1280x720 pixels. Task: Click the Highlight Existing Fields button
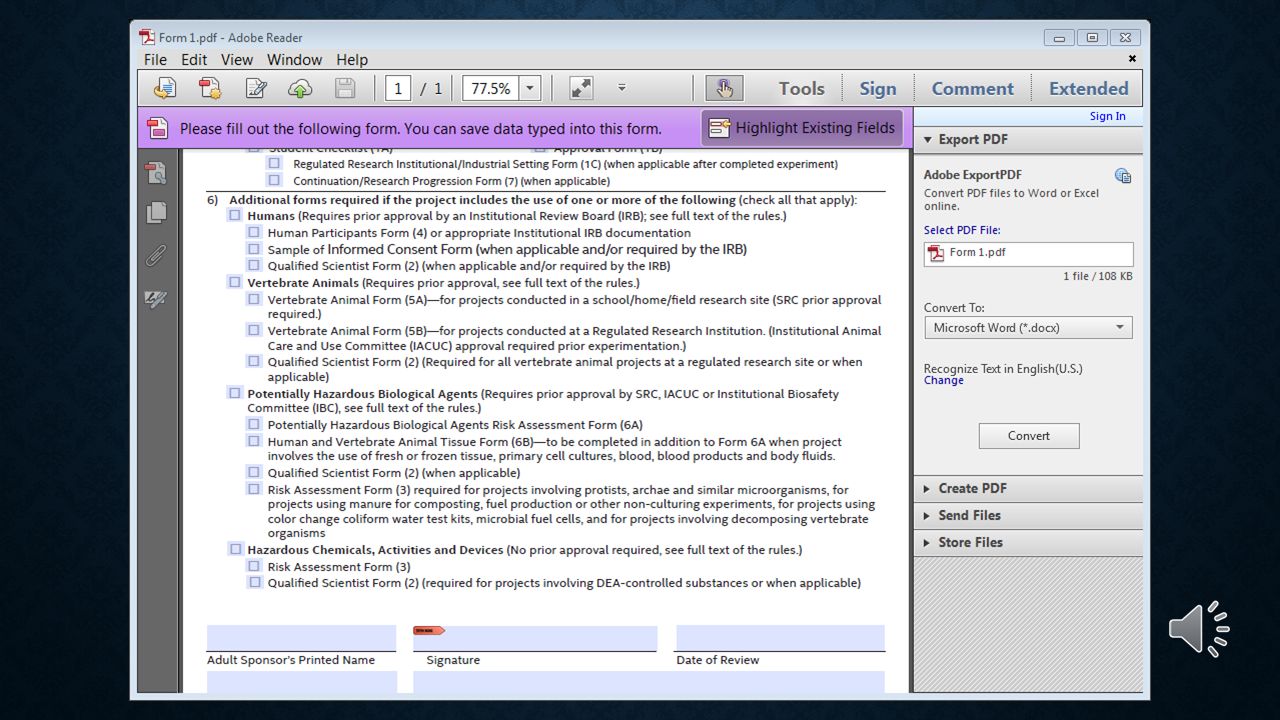(x=802, y=128)
